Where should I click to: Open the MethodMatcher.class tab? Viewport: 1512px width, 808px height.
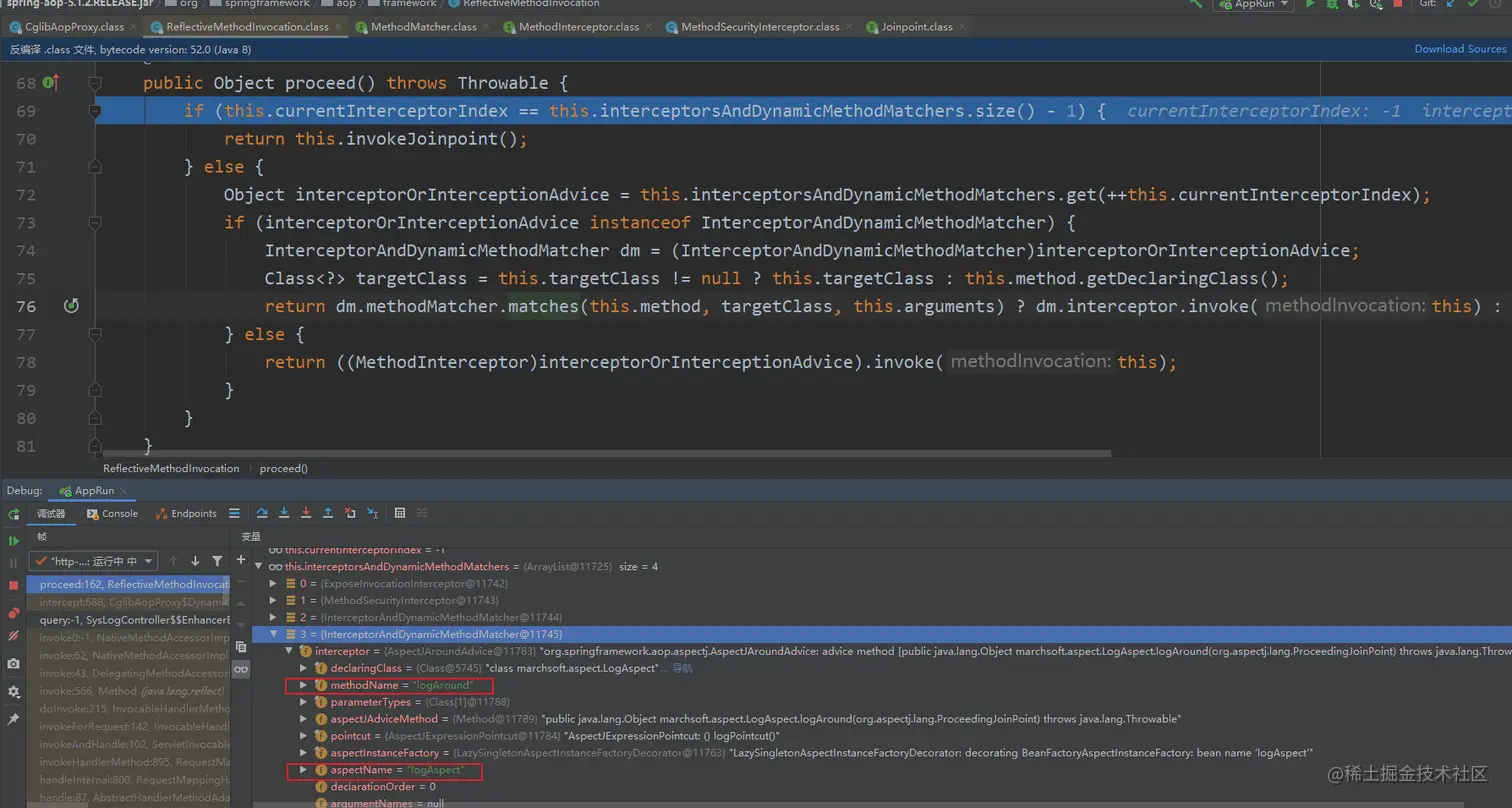[424, 27]
